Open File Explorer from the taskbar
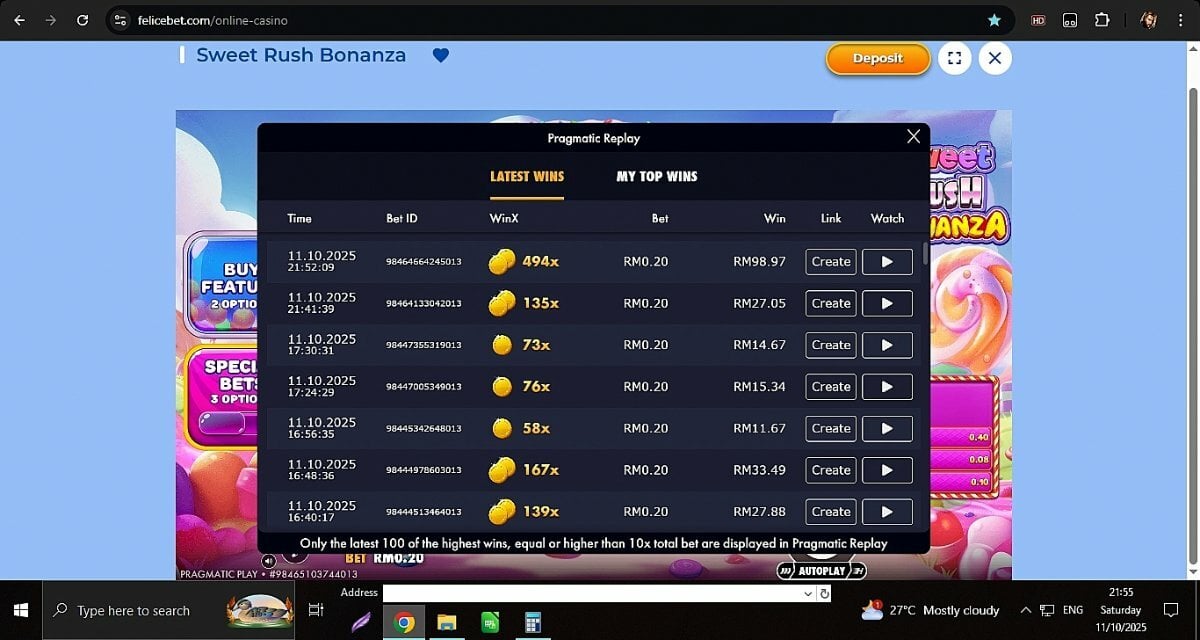Image resolution: width=1200 pixels, height=640 pixels. point(446,622)
